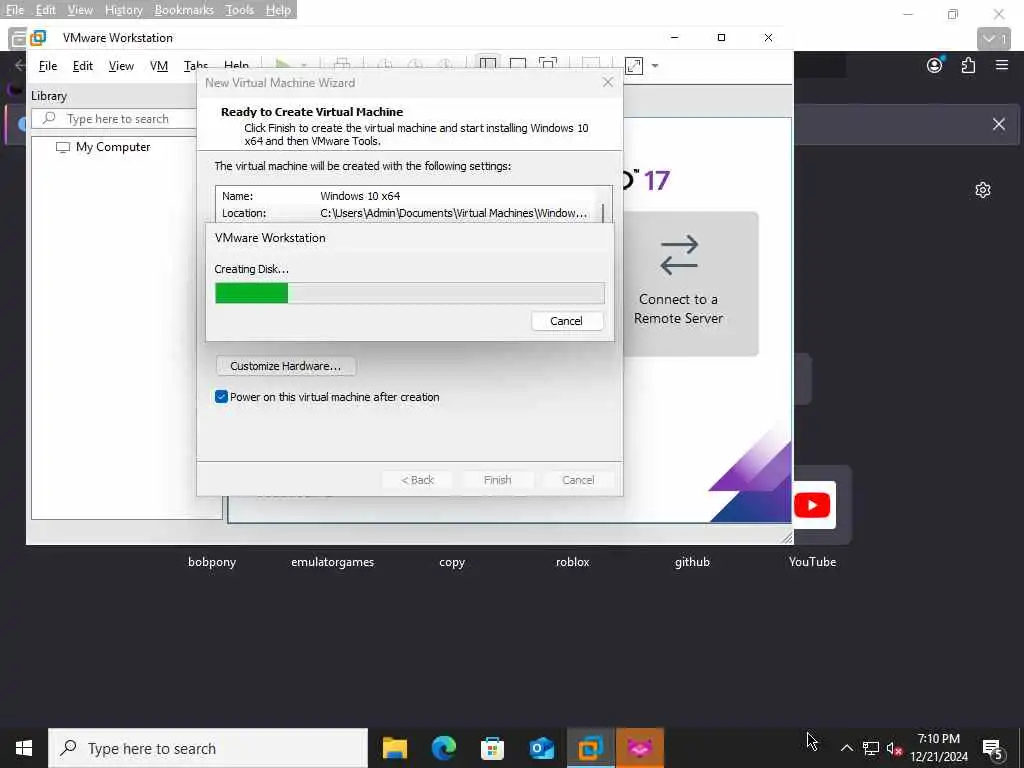Open browser Bookmarks menu
1024x768 pixels.
[x=184, y=10]
